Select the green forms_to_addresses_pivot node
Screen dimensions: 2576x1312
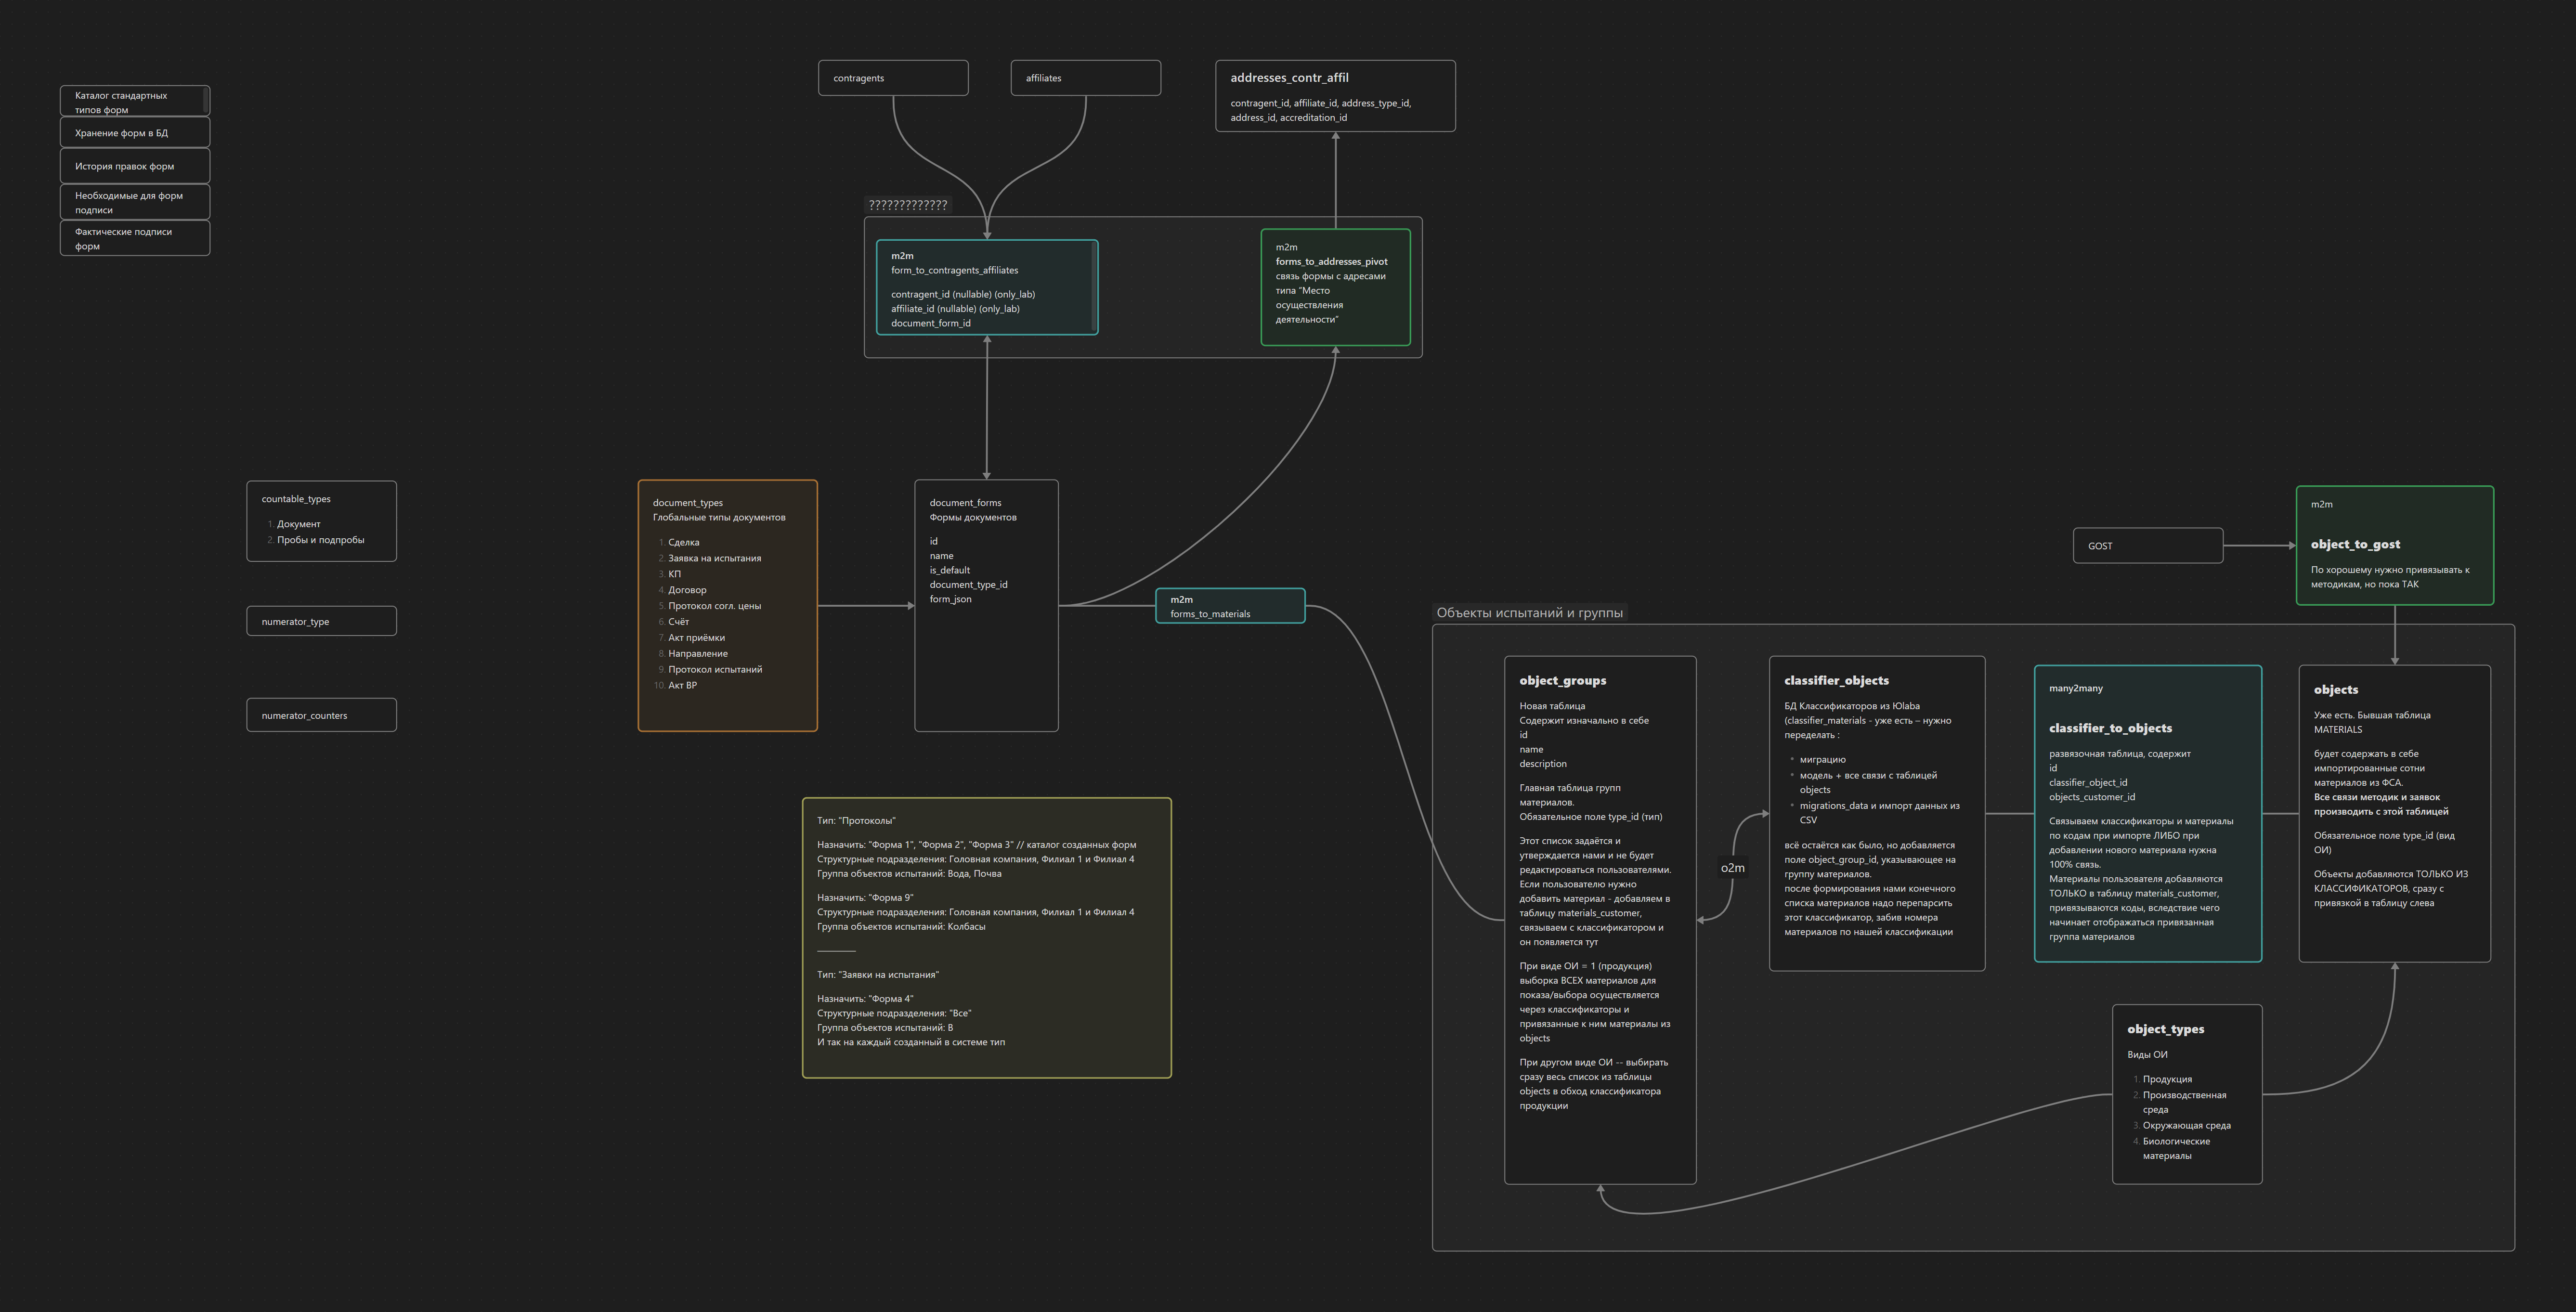(1335, 287)
